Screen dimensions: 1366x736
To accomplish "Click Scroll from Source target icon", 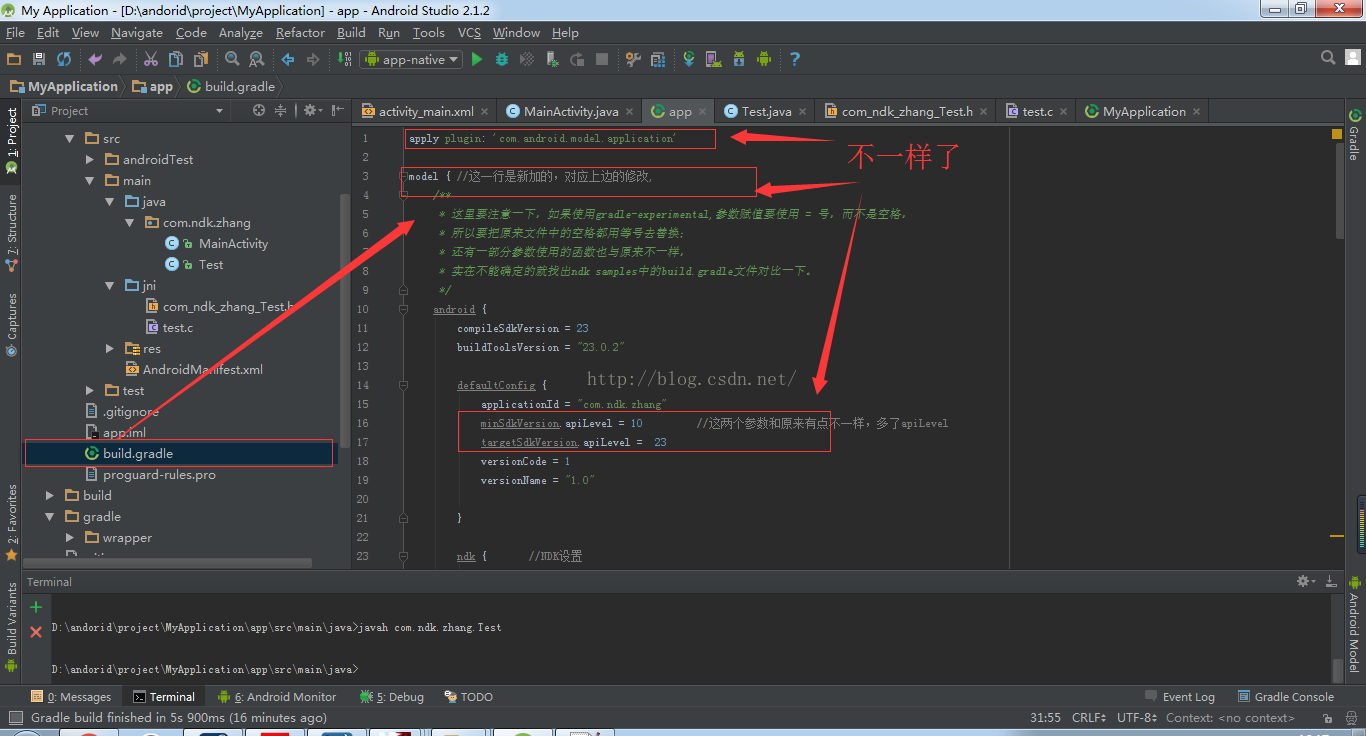I will 259,110.
